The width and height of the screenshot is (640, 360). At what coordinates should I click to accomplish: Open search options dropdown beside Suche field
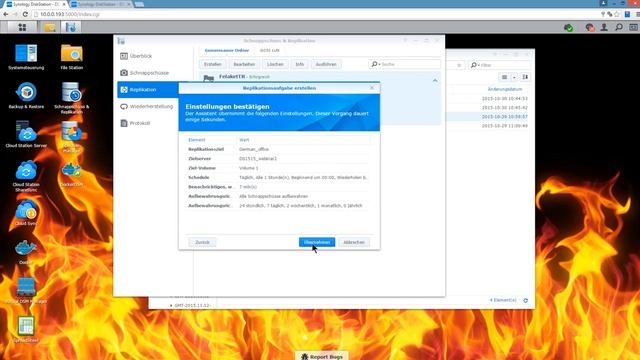coord(375,64)
